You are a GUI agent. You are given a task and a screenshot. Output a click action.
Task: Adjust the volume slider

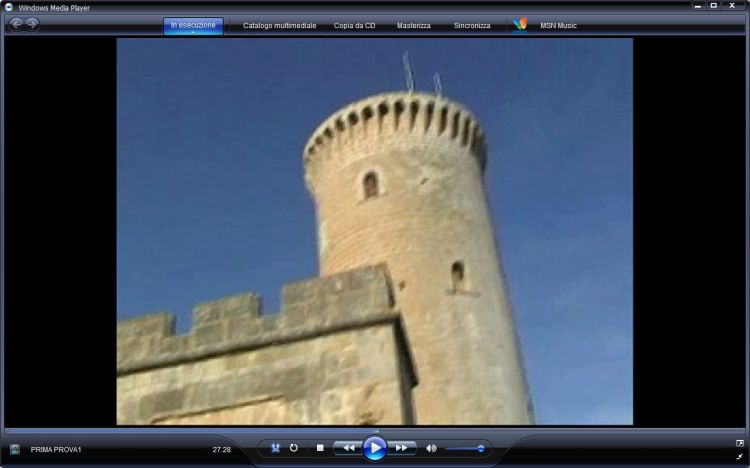point(465,448)
